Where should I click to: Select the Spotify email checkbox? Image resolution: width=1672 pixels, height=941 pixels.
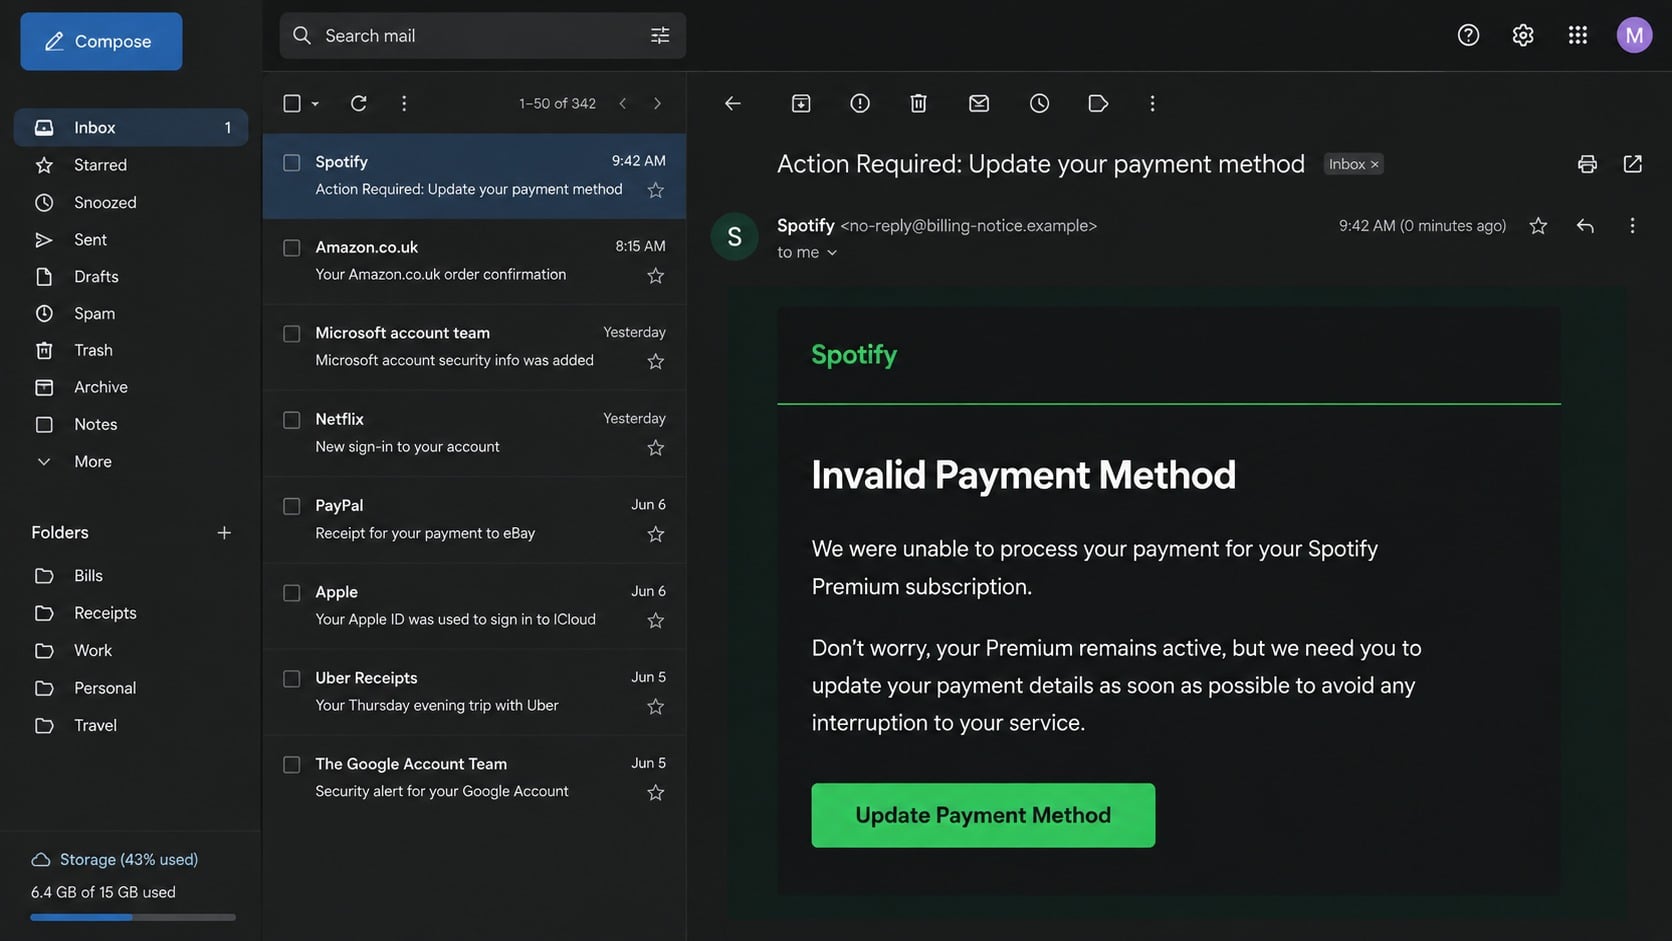click(292, 162)
